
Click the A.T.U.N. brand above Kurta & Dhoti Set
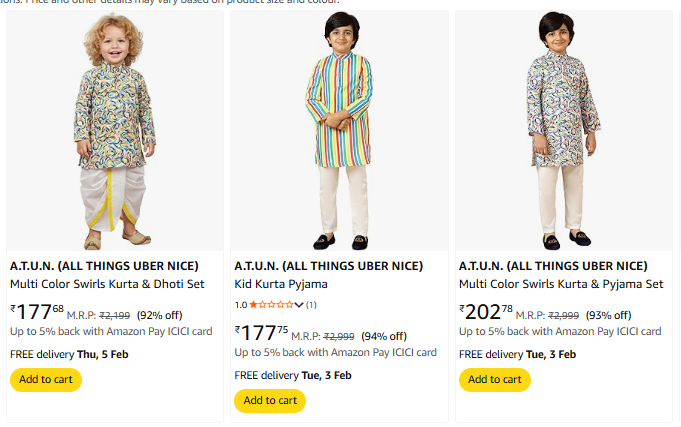click(104, 266)
